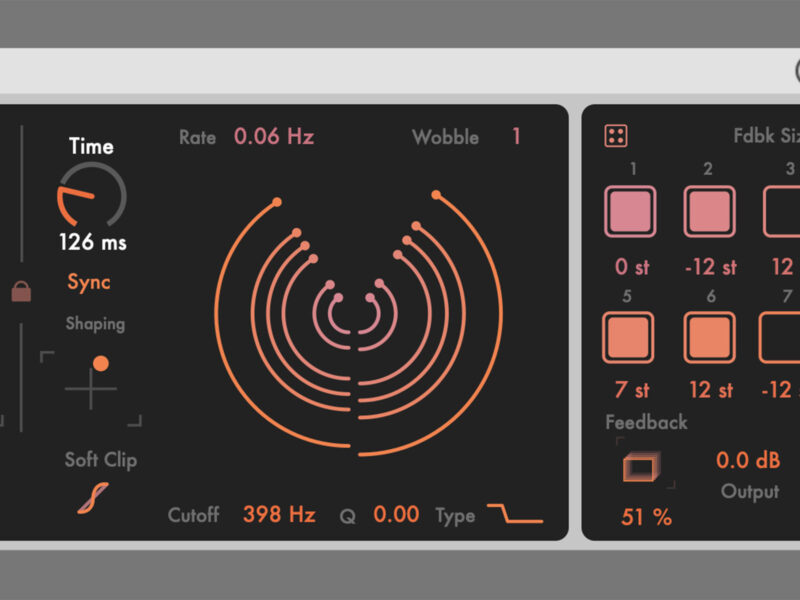Change the filter Type low-pass icon
The width and height of the screenshot is (800, 600).
click(515, 513)
